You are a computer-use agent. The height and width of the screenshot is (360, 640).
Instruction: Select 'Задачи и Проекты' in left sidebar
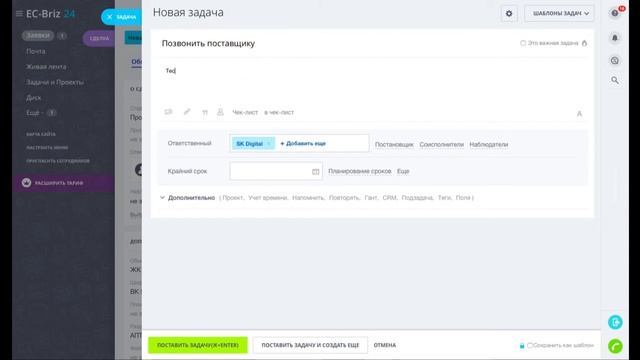55,82
